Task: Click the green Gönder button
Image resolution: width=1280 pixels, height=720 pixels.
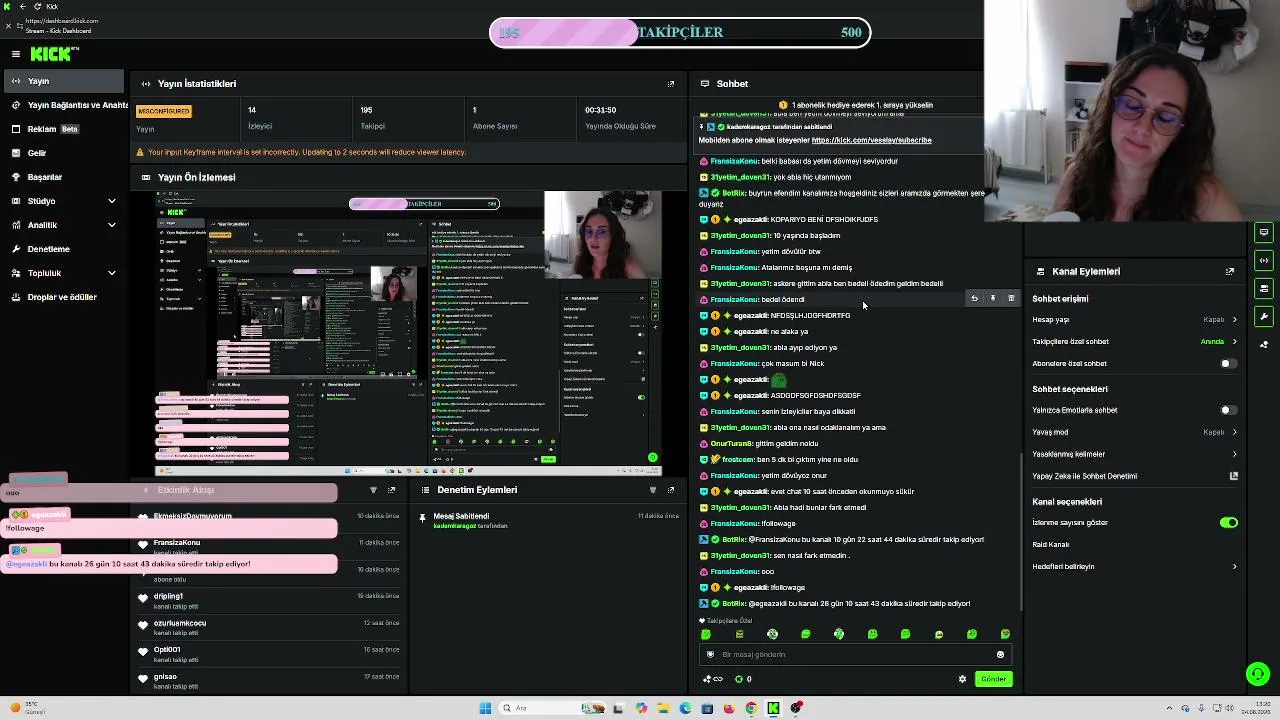Action: click(993, 679)
